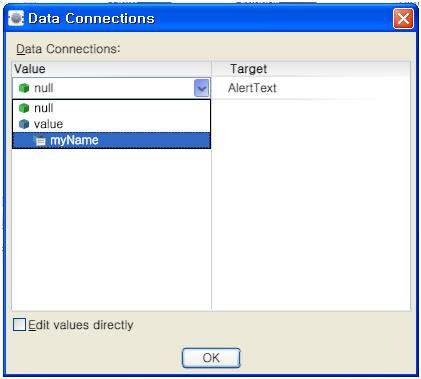Open the Value dropdown arrow
The width and height of the screenshot is (421, 379).
[x=201, y=88]
